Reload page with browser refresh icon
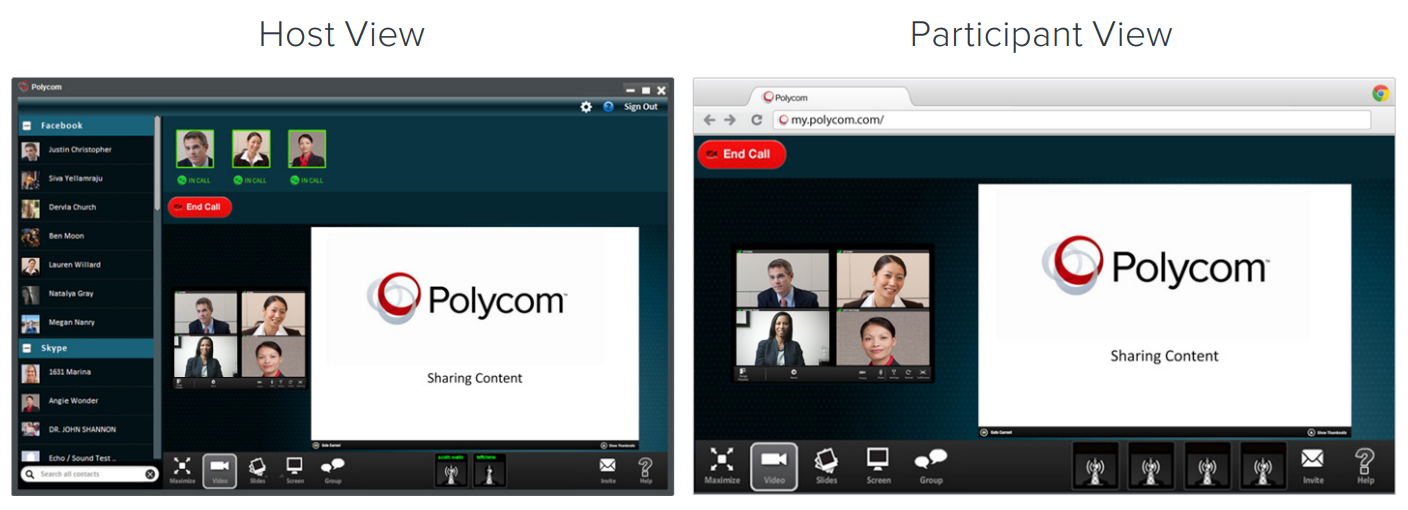This screenshot has height=510, width=1408. click(757, 119)
